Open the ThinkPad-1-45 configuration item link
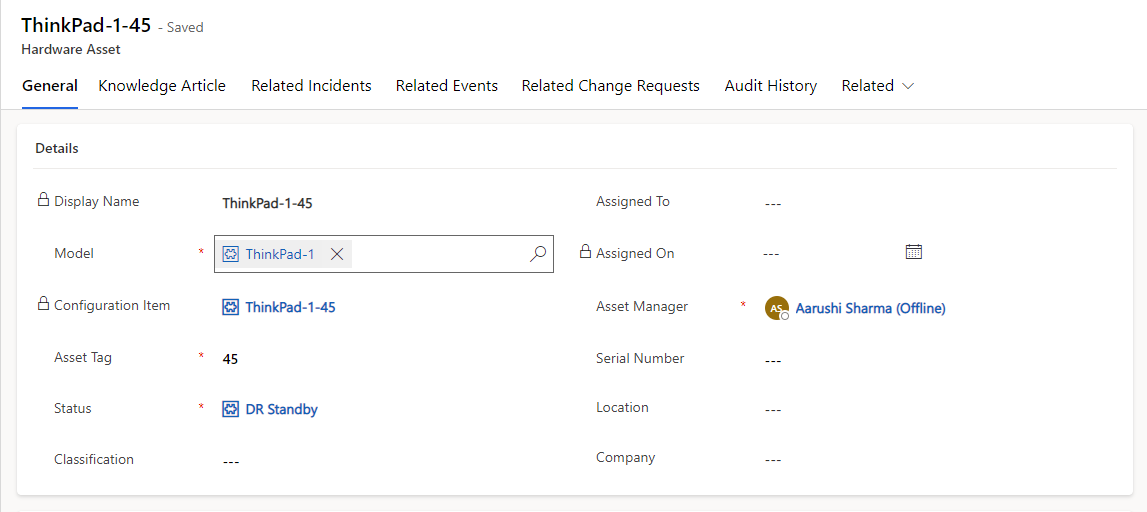Screen dimensions: 1147x512 [290, 307]
